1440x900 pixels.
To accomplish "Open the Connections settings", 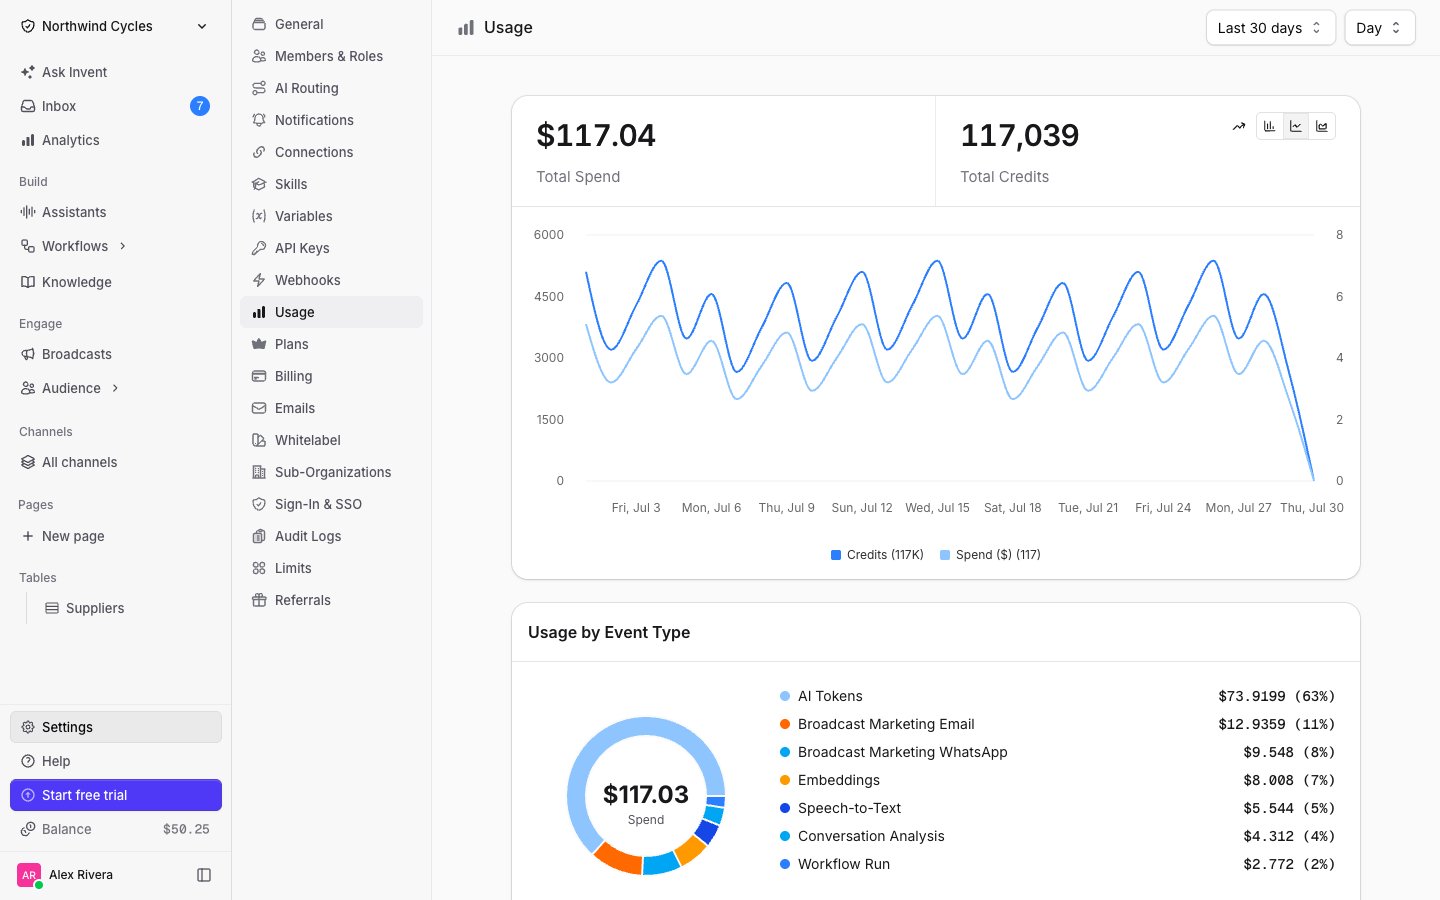I will tap(331, 152).
